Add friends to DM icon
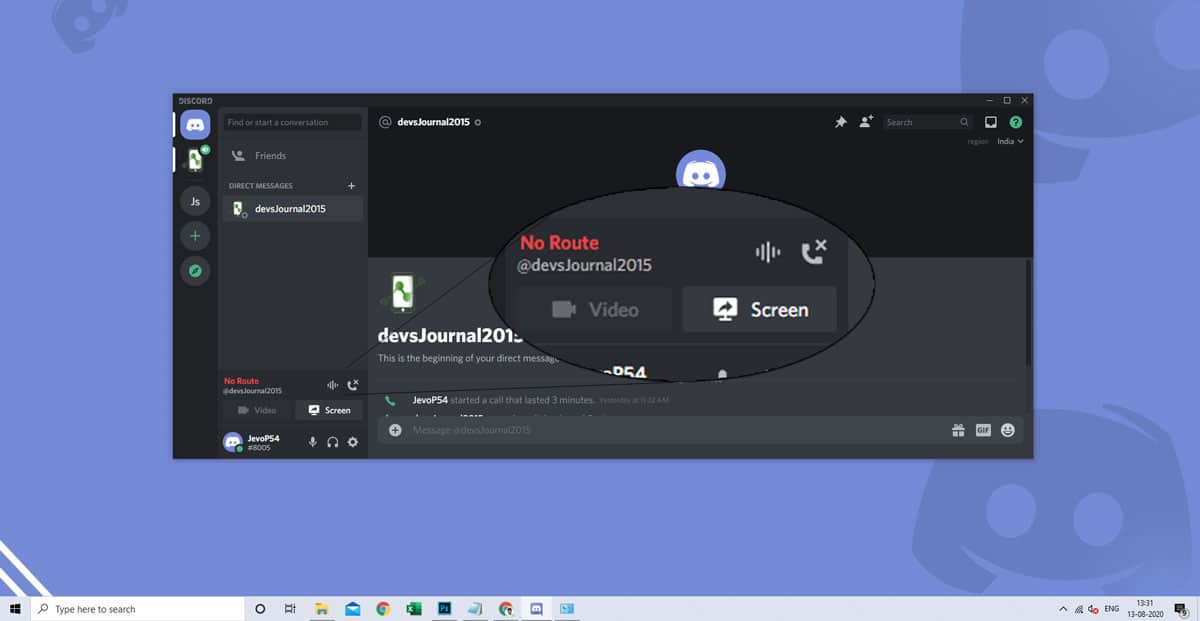 click(x=866, y=121)
